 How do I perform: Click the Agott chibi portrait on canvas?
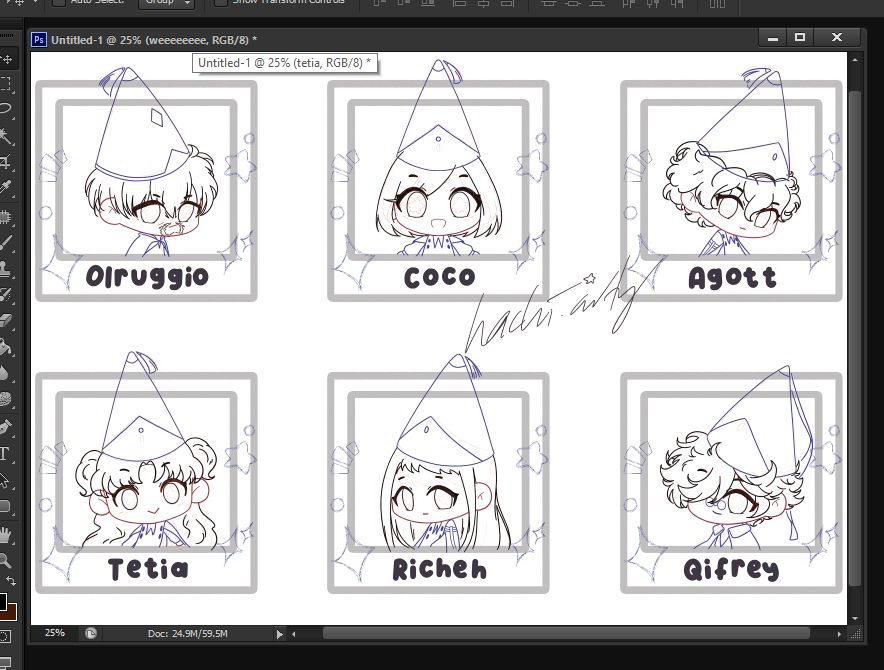(x=733, y=164)
